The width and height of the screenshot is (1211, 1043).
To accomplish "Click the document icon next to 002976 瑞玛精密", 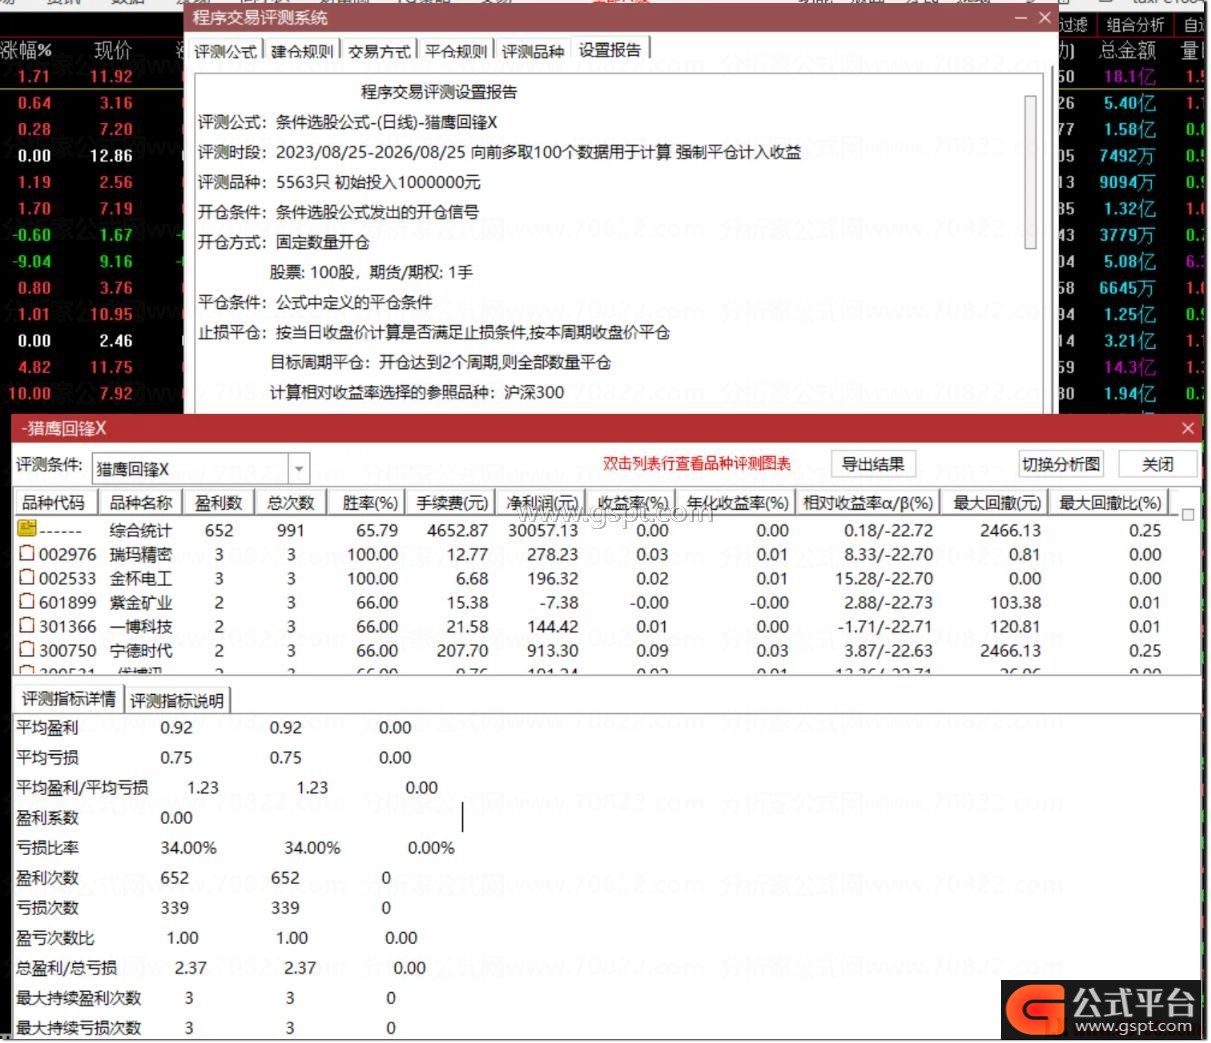I will point(27,554).
